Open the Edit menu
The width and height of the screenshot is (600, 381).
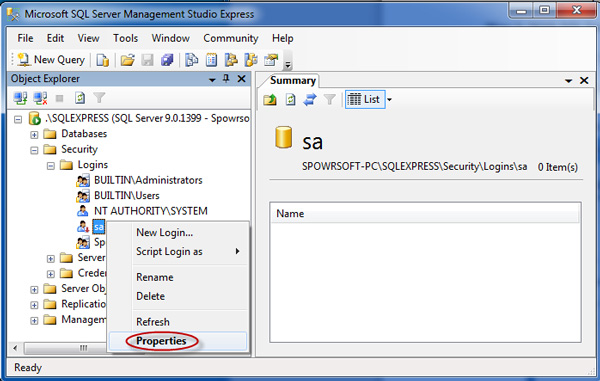pos(55,38)
